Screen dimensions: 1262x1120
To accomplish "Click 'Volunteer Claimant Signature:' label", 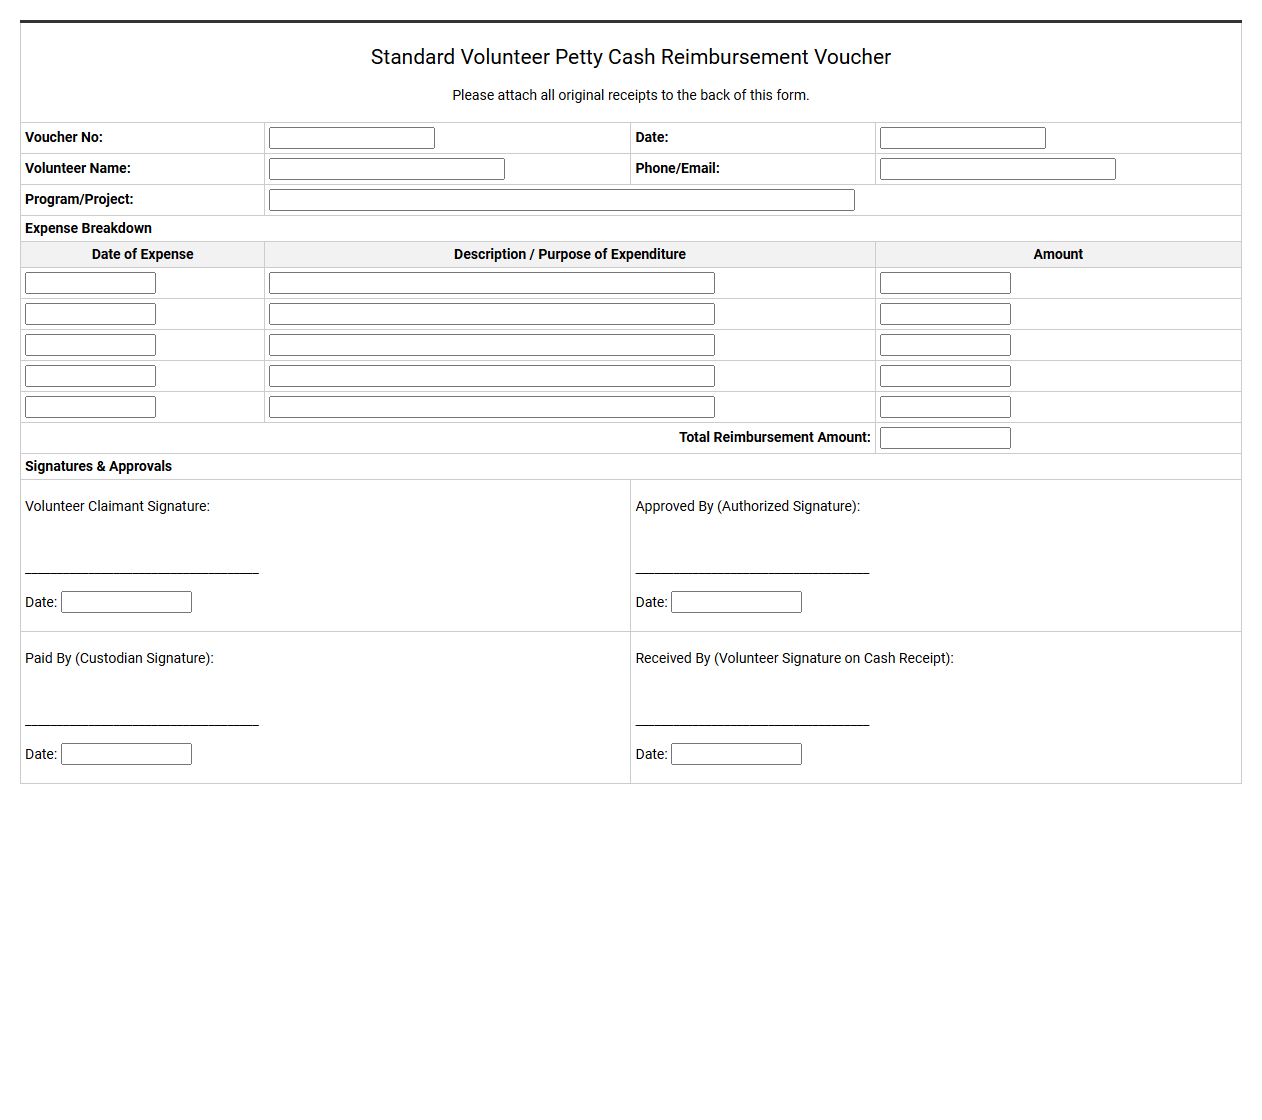I will click(117, 506).
